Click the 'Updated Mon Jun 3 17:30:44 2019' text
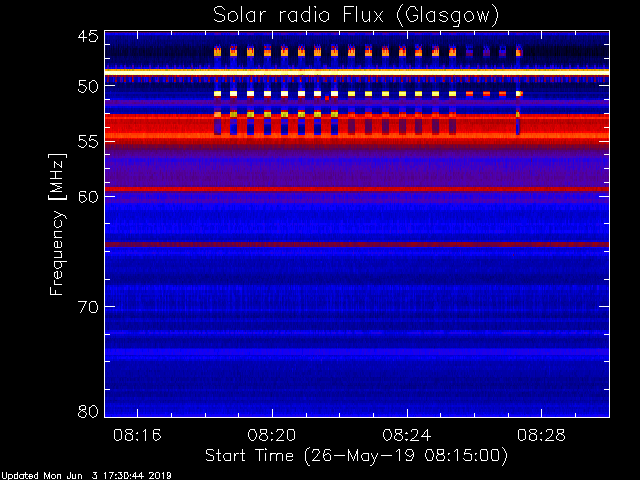 click(x=86, y=476)
